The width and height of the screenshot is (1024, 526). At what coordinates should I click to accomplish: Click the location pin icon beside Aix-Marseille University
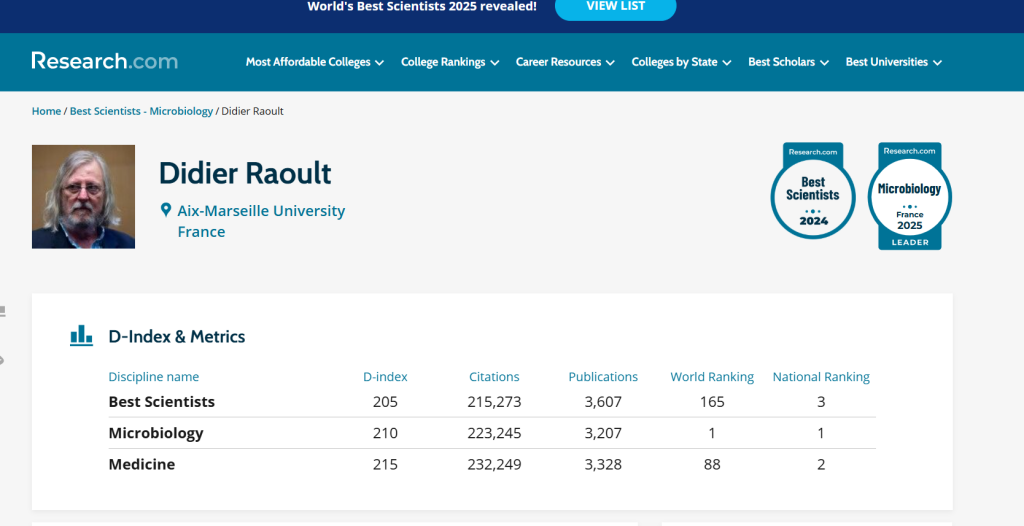[166, 210]
